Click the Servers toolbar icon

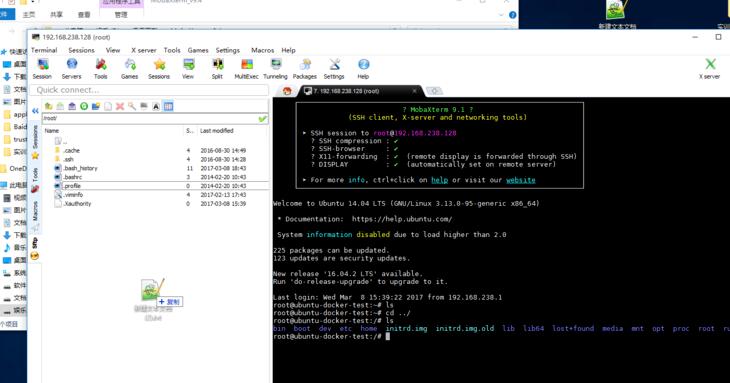[71, 68]
